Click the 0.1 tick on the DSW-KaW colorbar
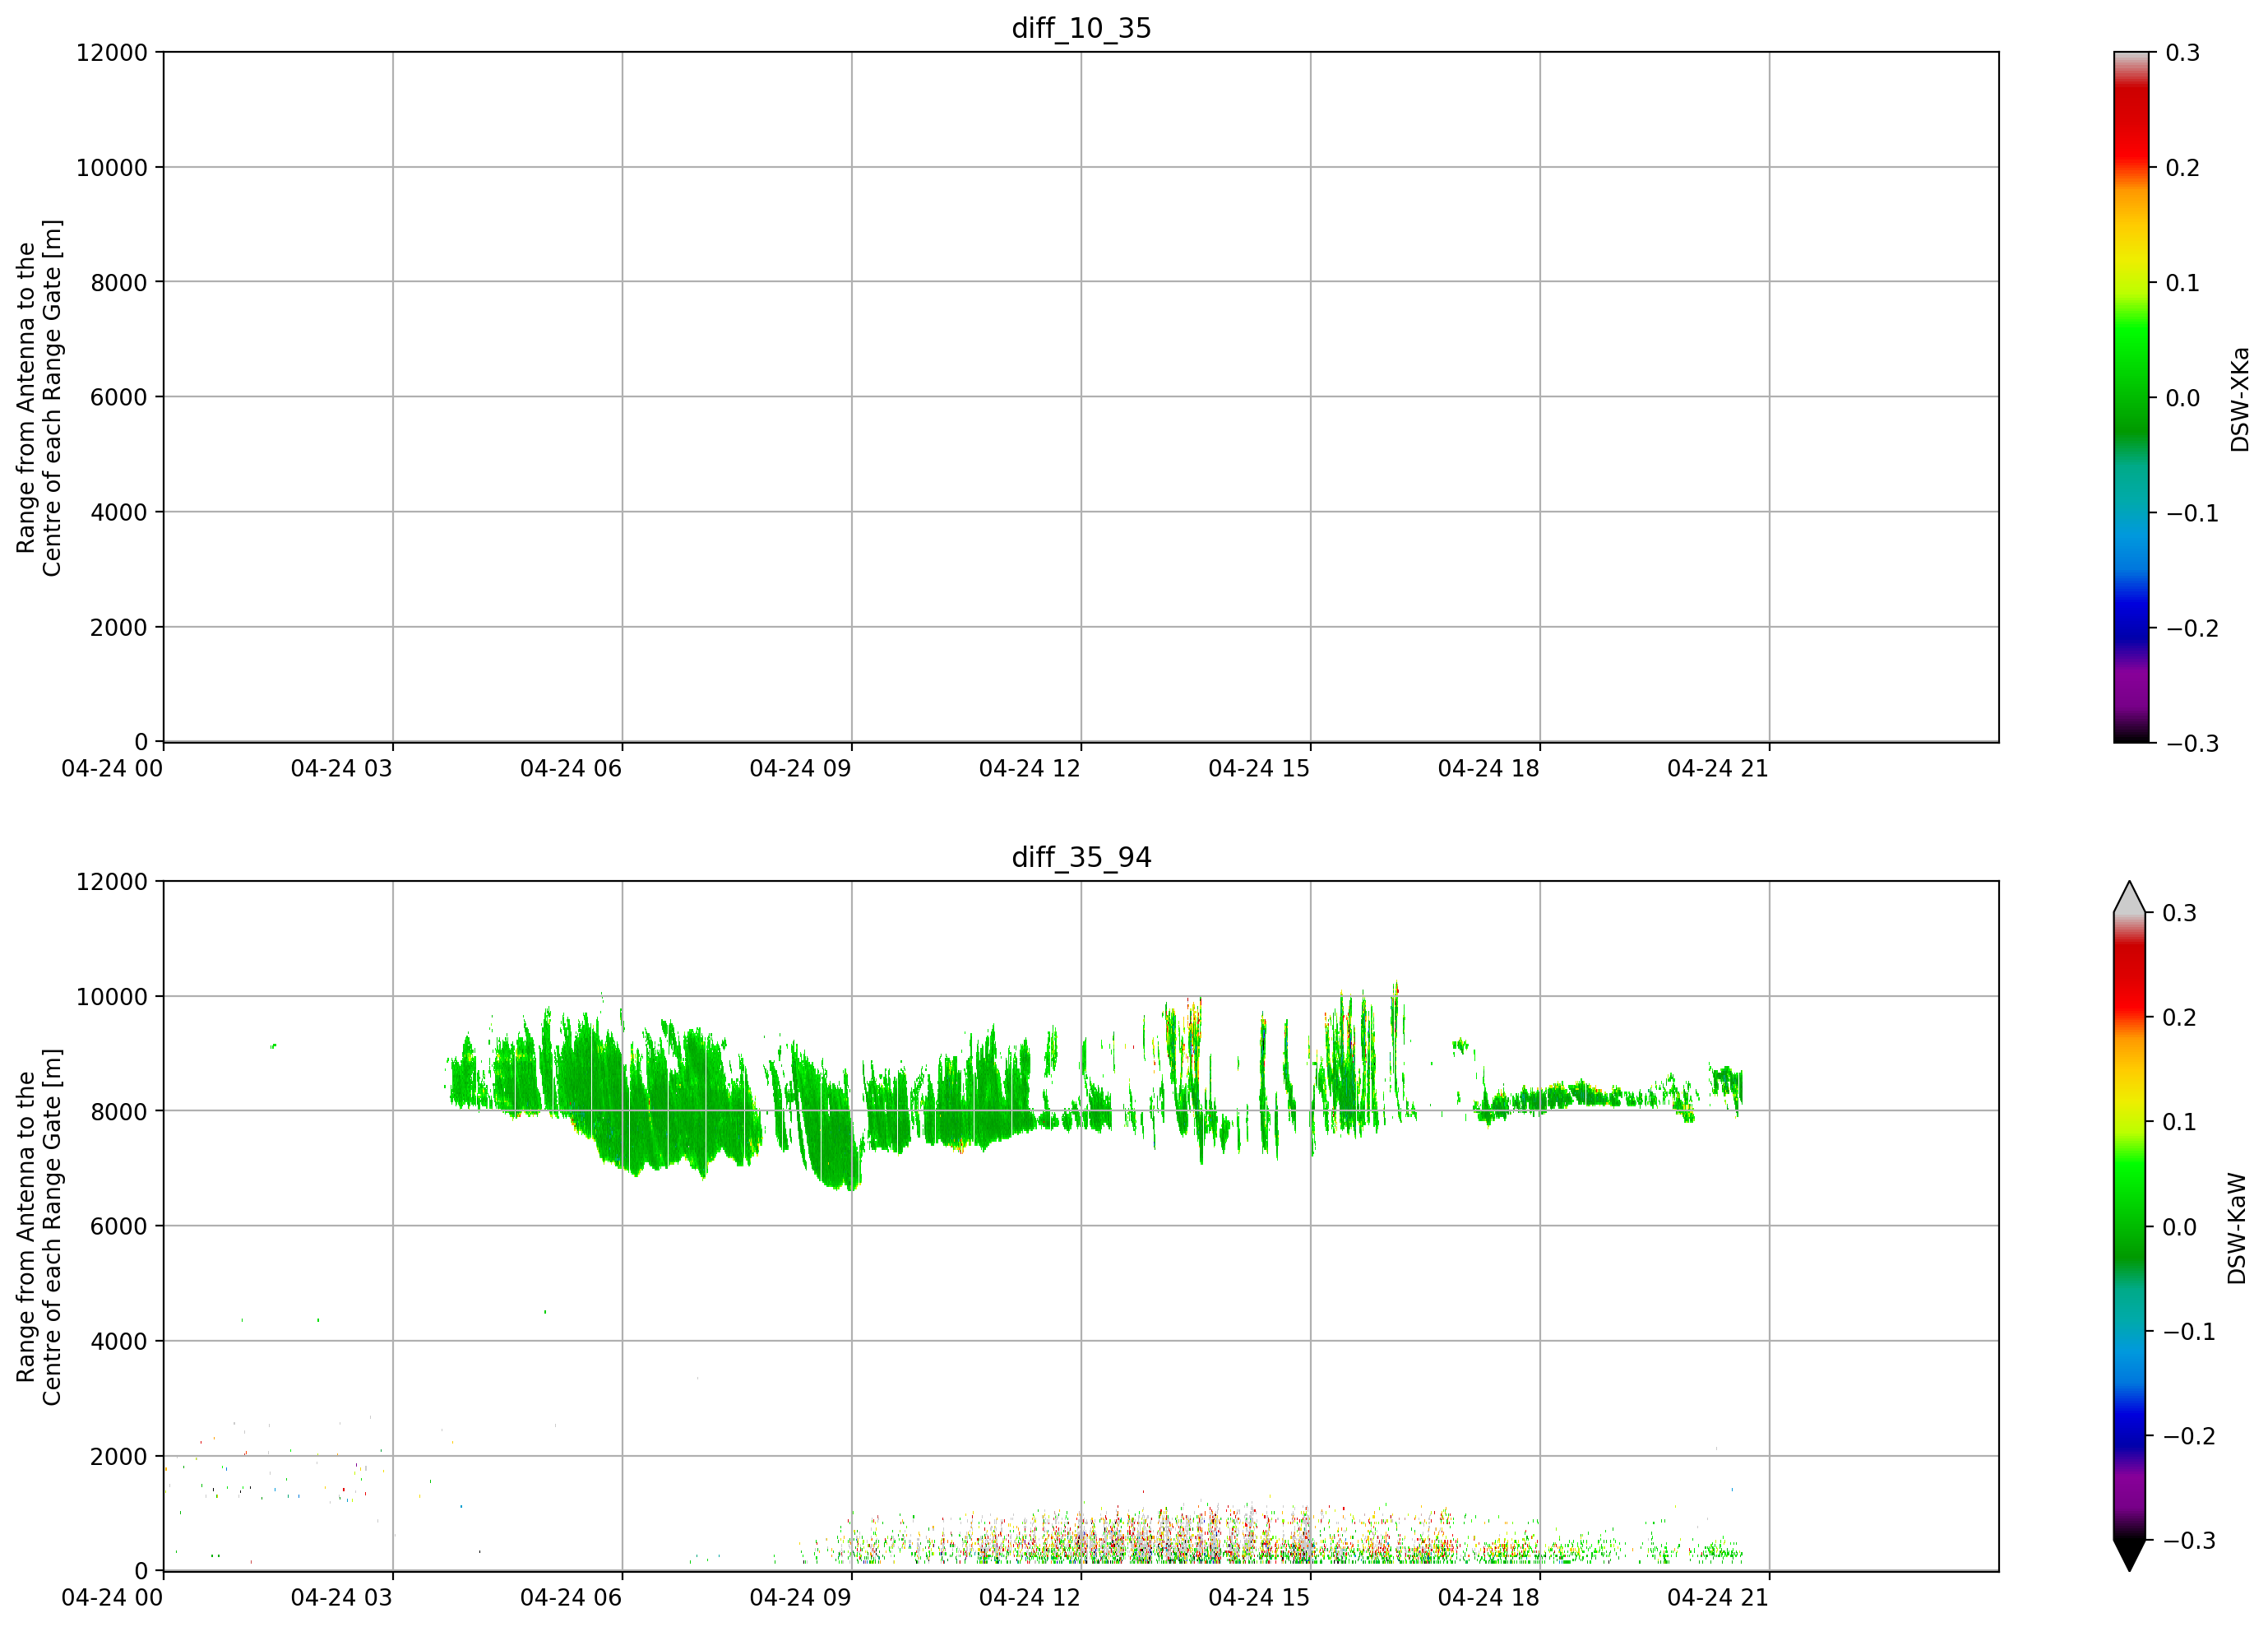The width and height of the screenshot is (2268, 1627). point(2180,1122)
